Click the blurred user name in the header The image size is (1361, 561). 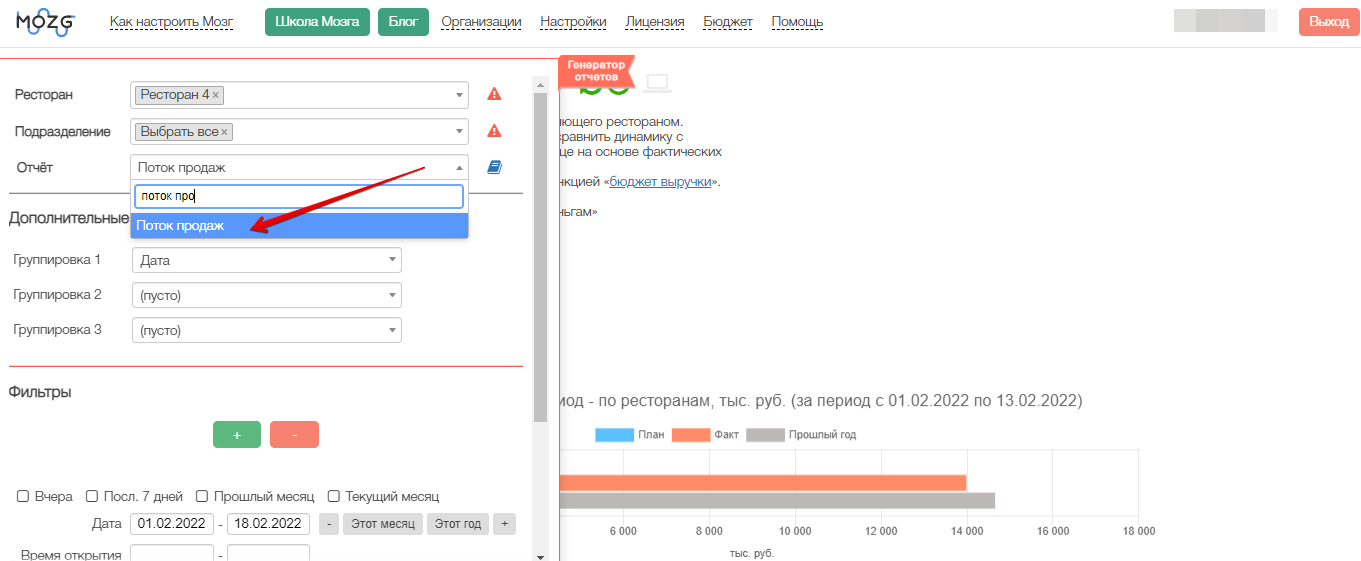tap(1226, 21)
